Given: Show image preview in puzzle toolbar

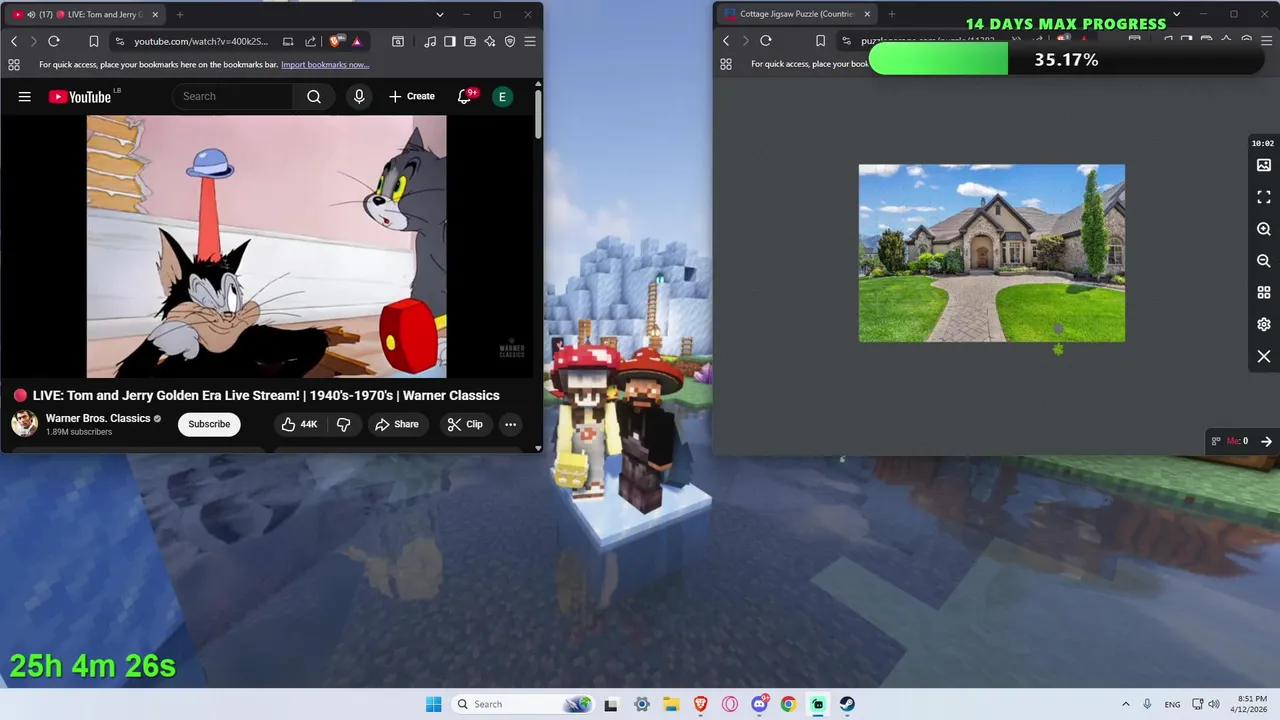Looking at the screenshot, I should click(x=1264, y=165).
